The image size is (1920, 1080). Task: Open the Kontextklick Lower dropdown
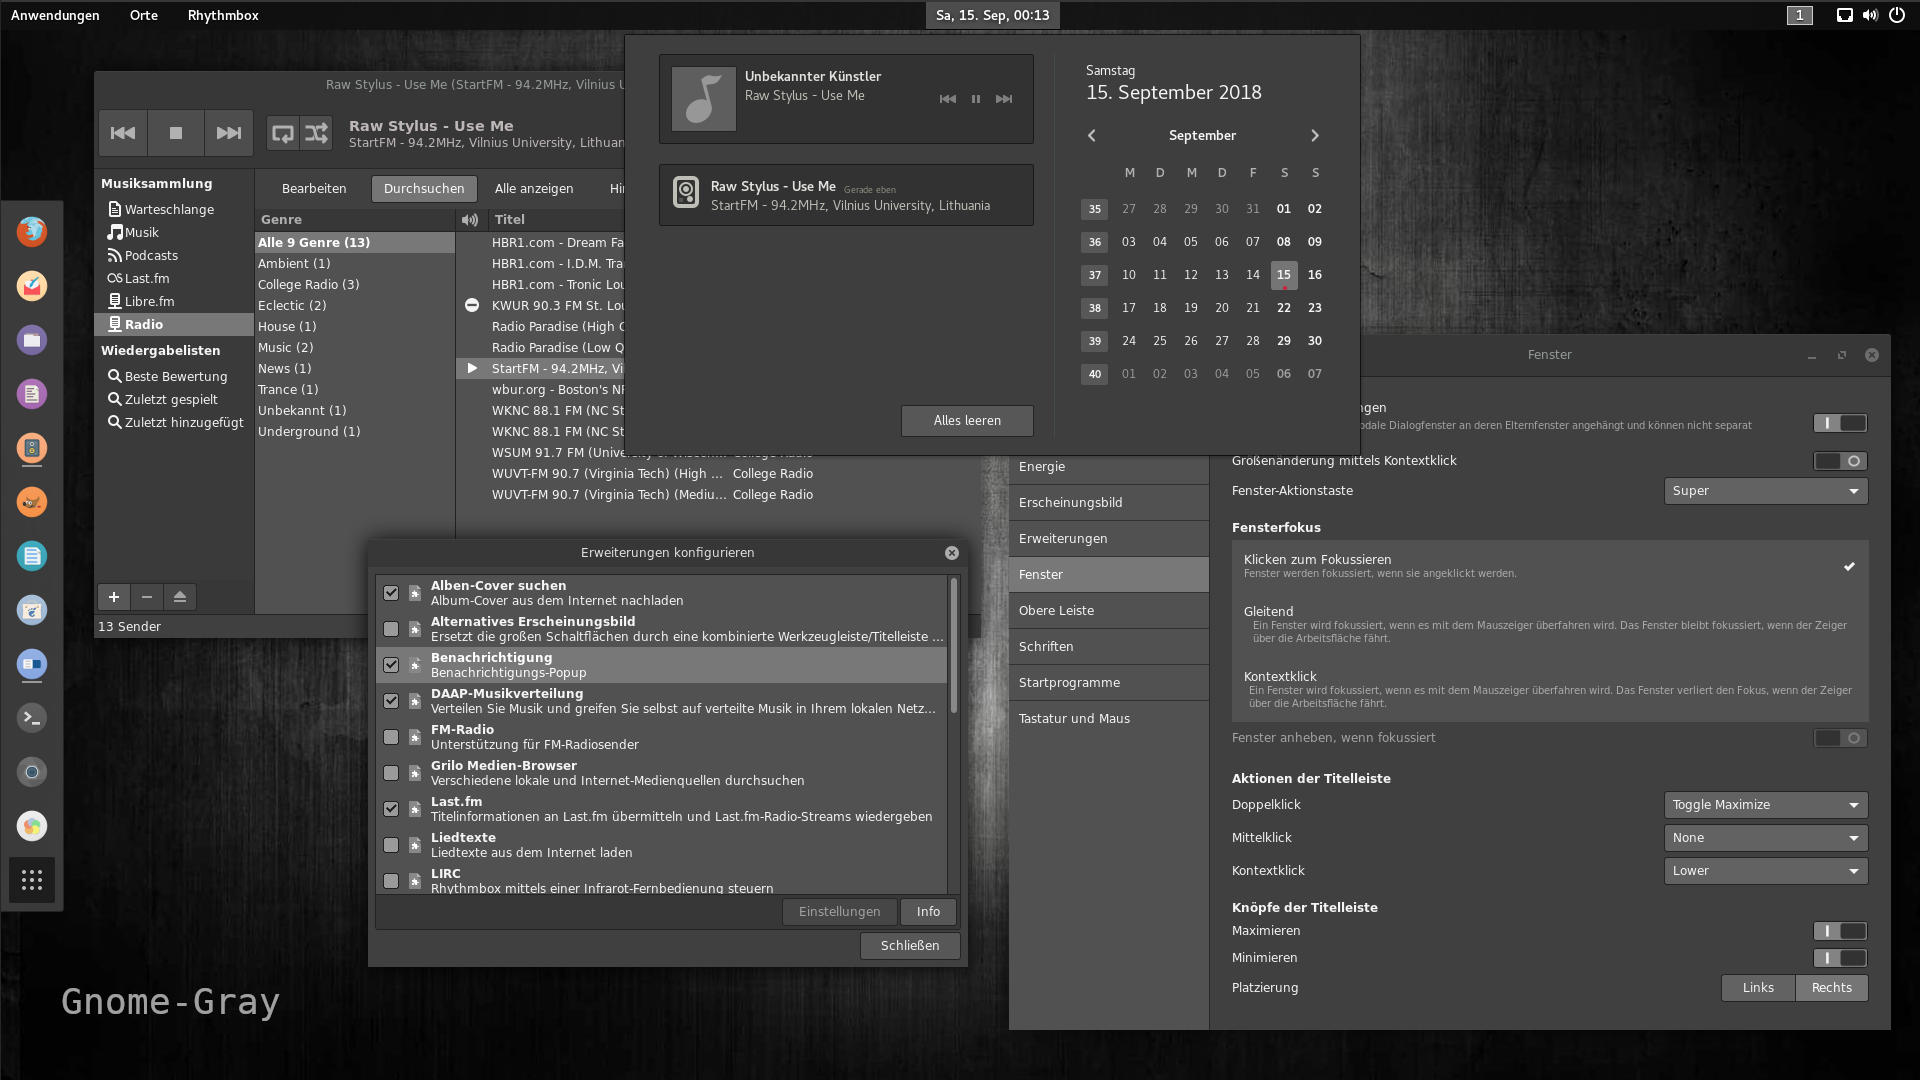[x=1765, y=871]
